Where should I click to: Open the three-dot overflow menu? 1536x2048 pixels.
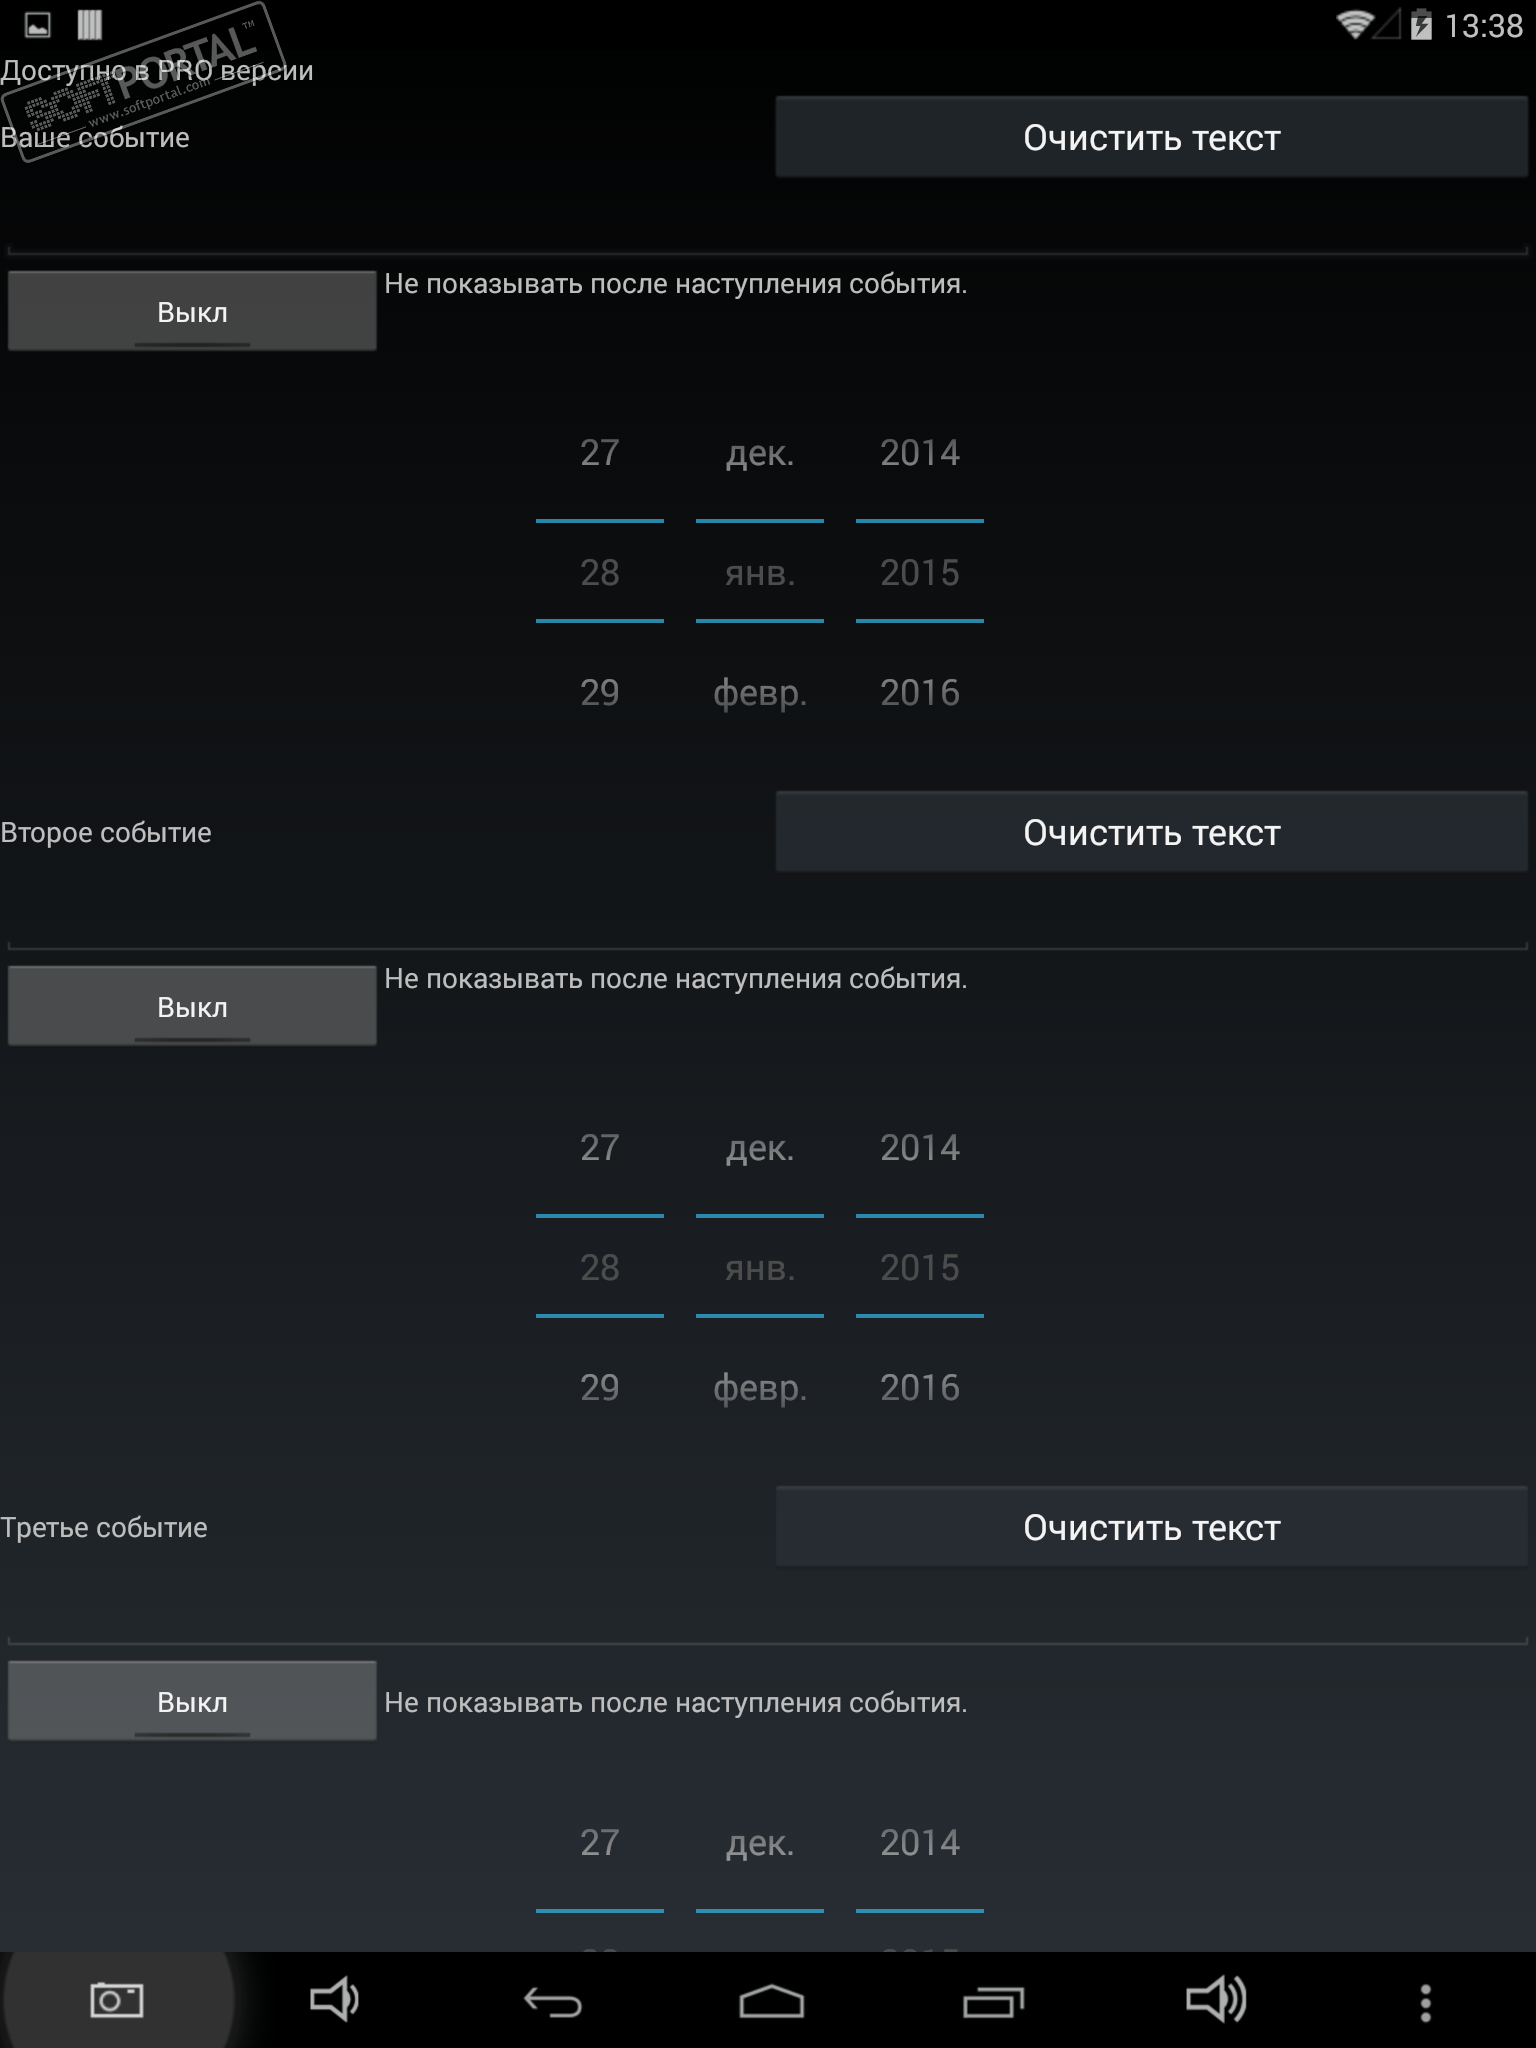(x=1425, y=2002)
